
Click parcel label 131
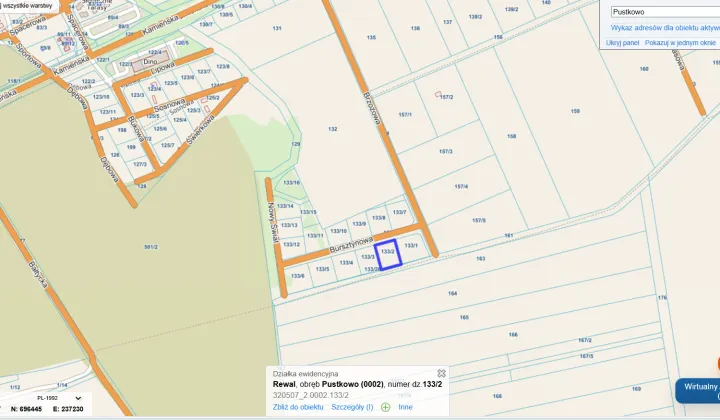click(277, 28)
